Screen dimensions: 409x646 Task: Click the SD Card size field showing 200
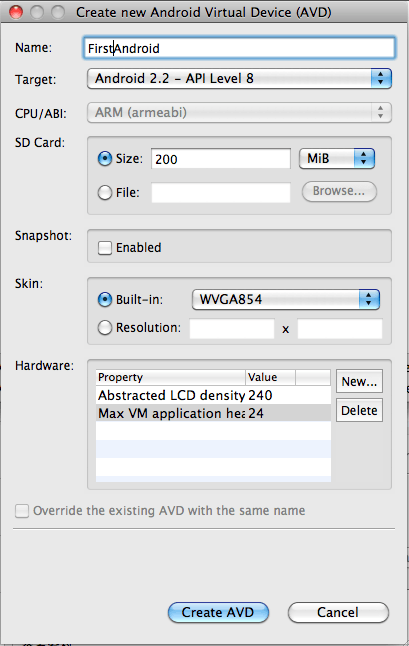[221, 159]
